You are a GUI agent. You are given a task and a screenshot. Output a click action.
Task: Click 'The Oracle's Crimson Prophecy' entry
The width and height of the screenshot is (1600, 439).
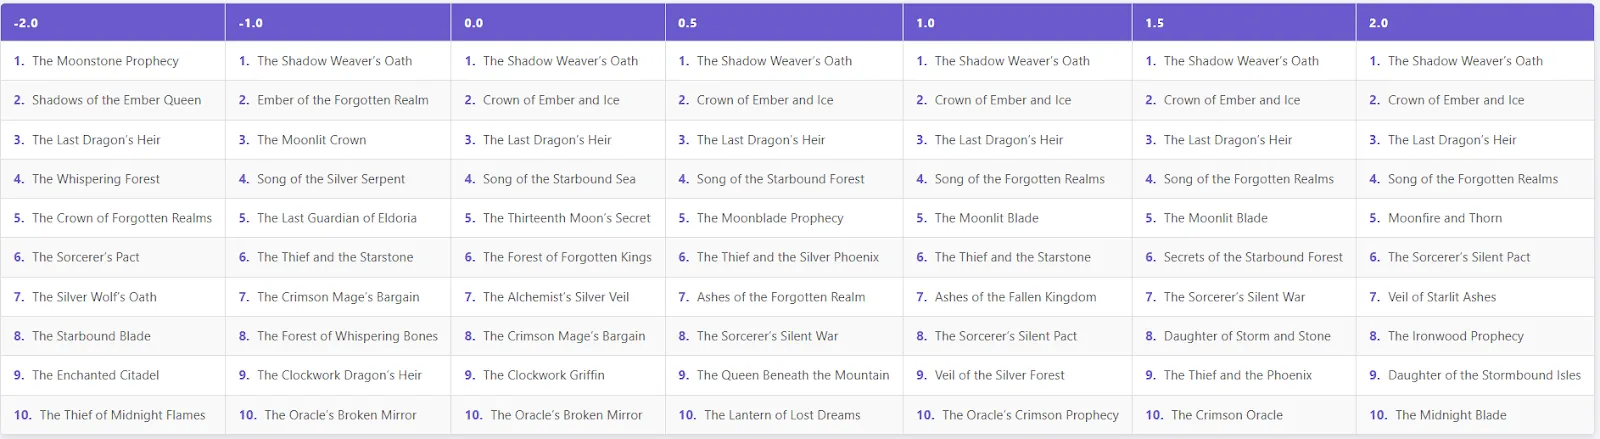[1030, 415]
